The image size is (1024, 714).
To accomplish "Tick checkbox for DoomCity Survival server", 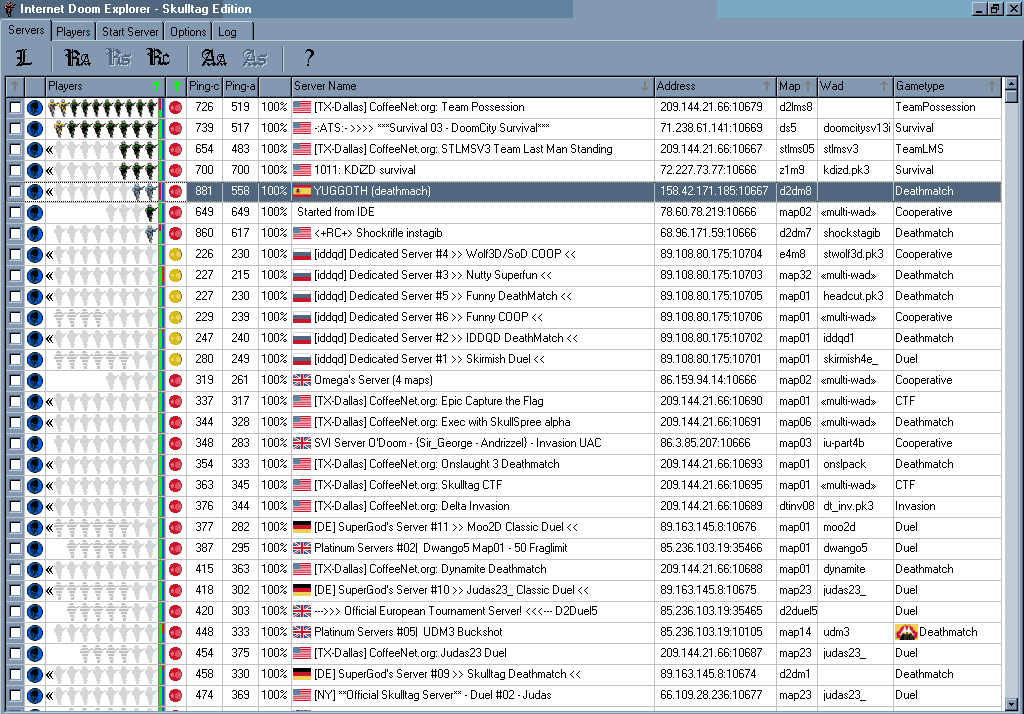I will click(15, 128).
